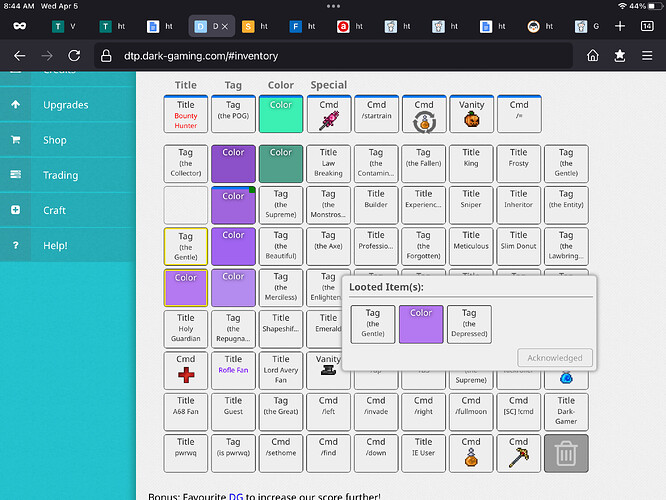Select looted purple Color swatch
Screen dimensions: 666x500
coord(421,324)
